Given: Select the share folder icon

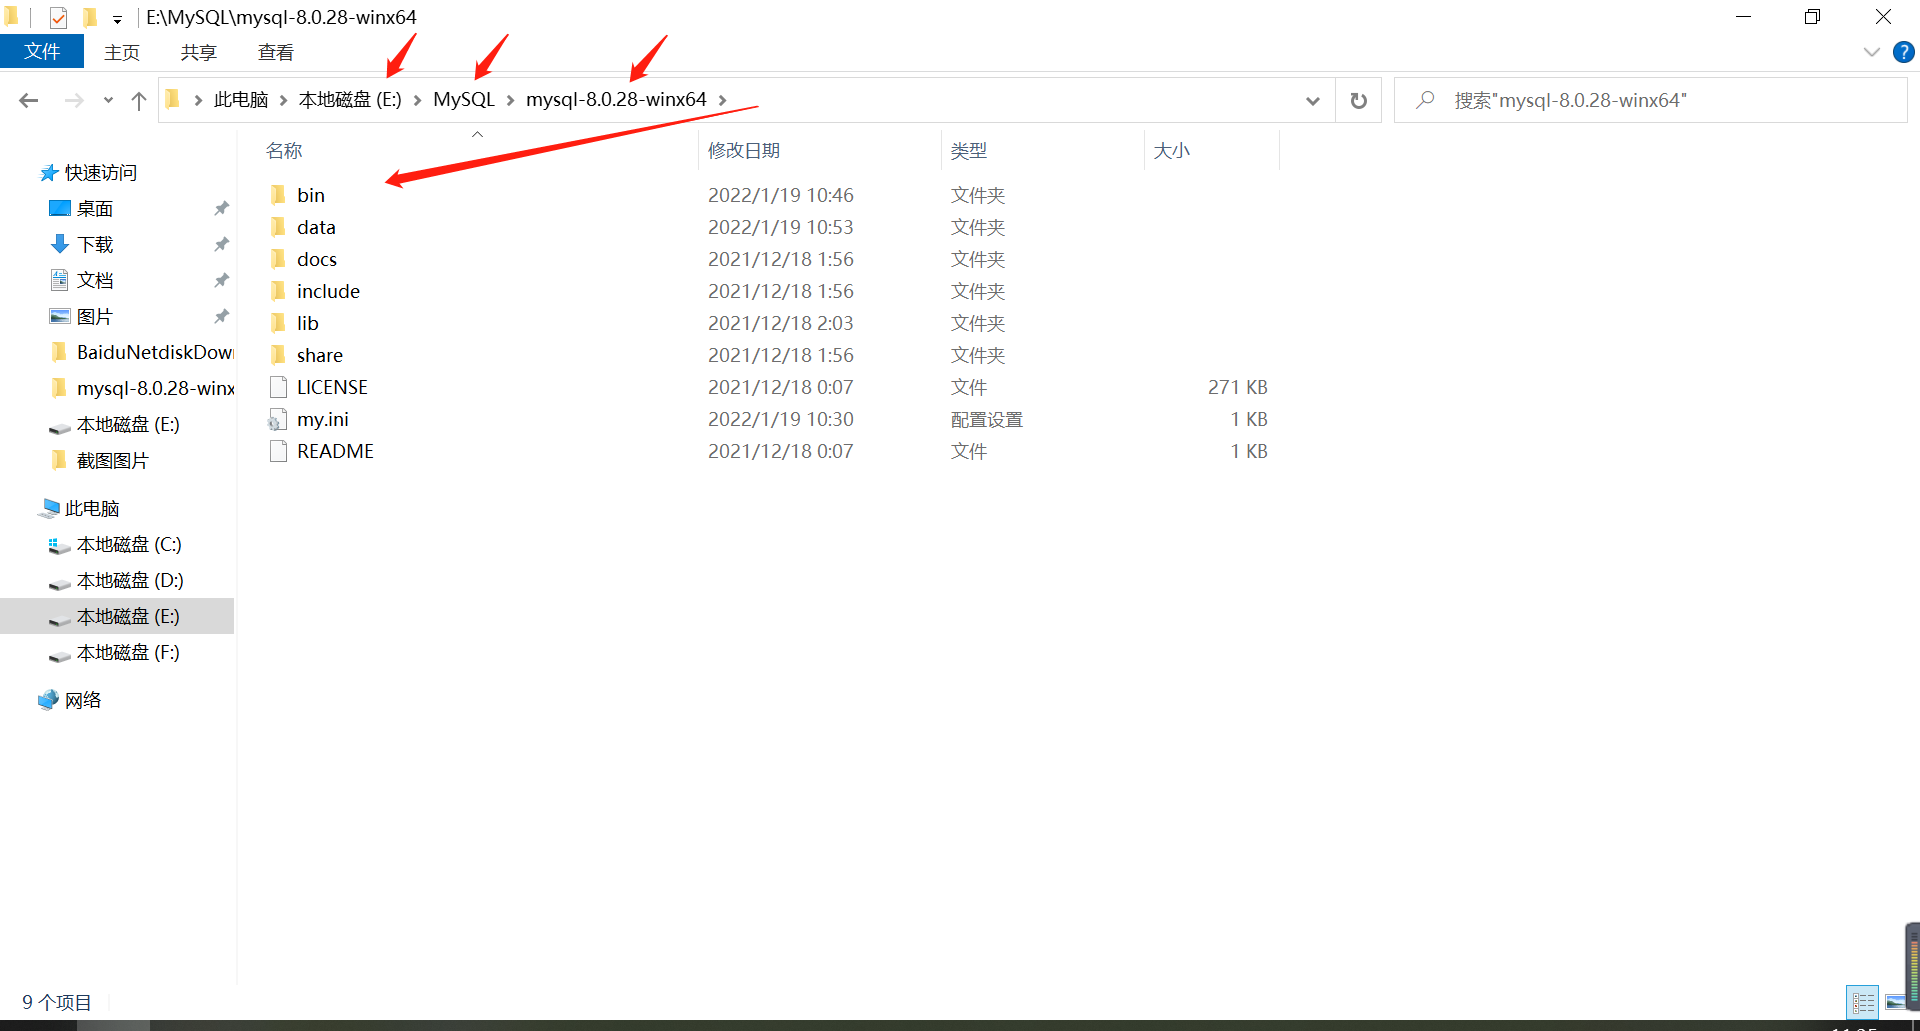Looking at the screenshot, I should coord(278,355).
